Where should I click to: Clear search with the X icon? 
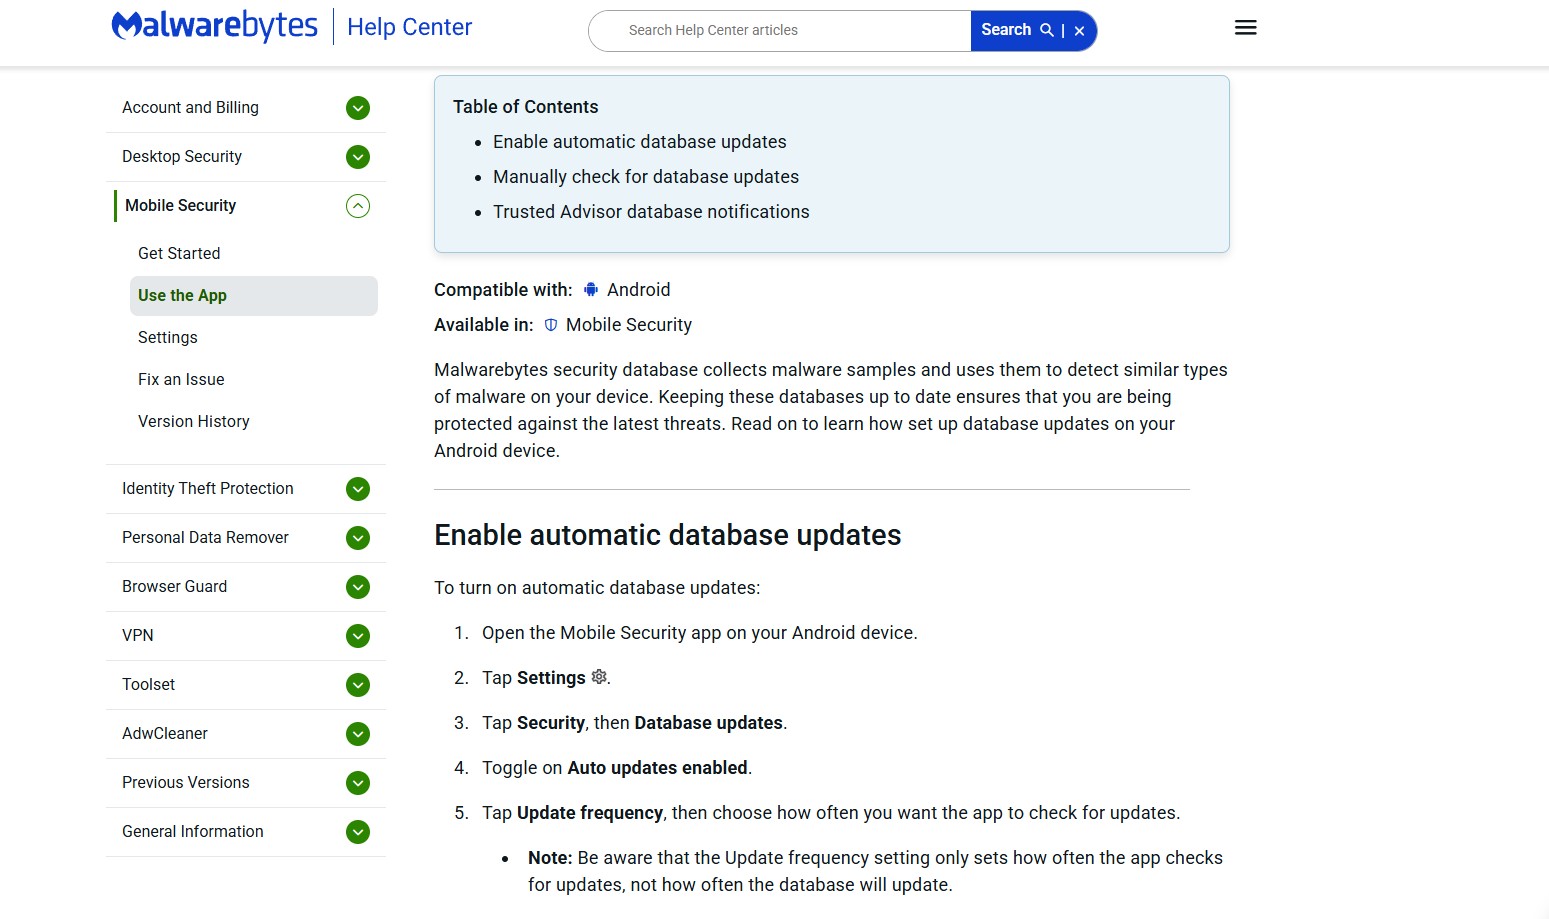coord(1079,31)
